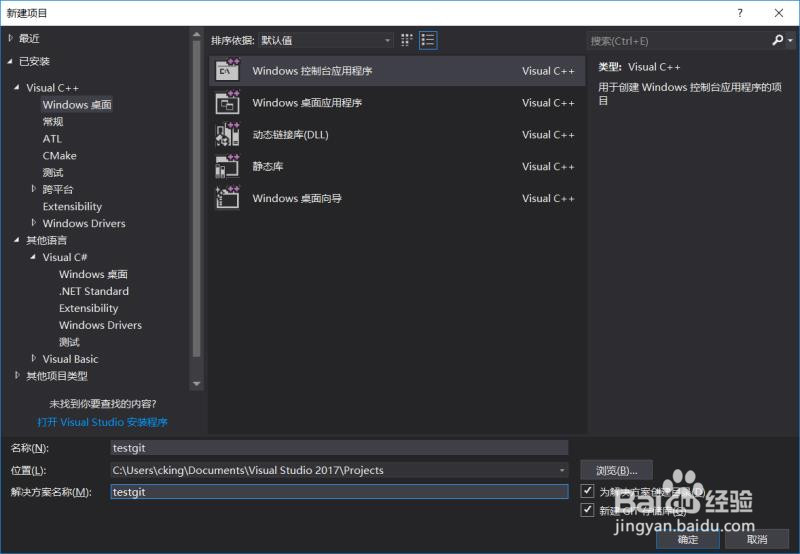Select .NET Standard category

(94, 291)
